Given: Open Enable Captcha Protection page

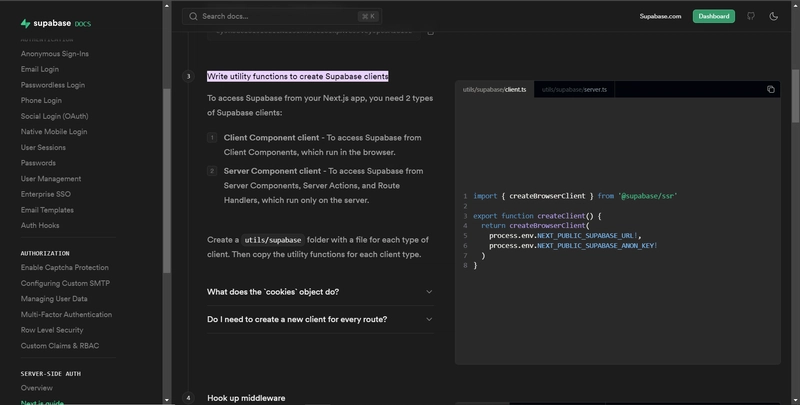Looking at the screenshot, I should click(x=65, y=267).
